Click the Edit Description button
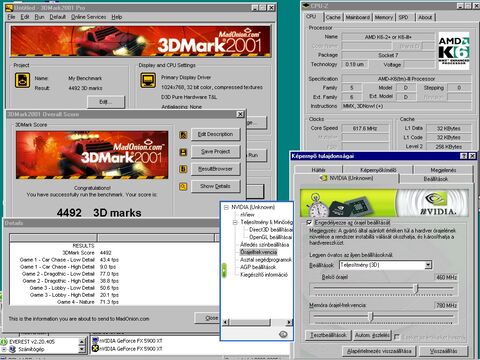Screen dimensions: 480x360 point(215,134)
